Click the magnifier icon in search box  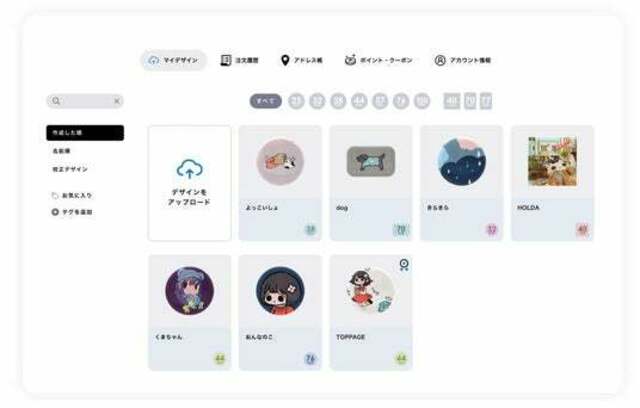tap(56, 101)
